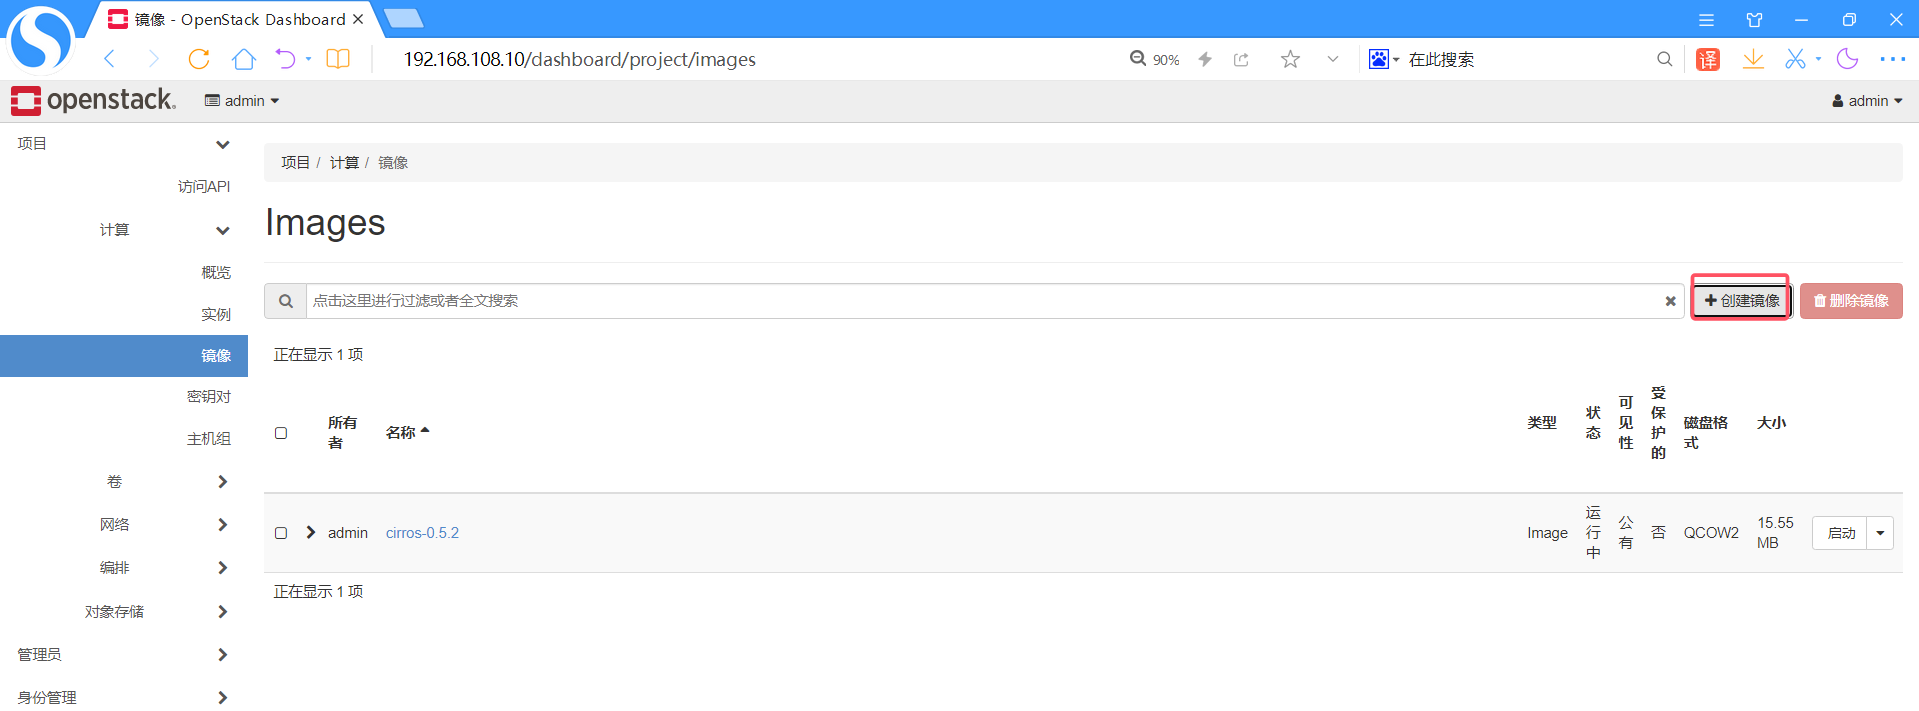
Task: Click the lightning speed mode icon
Action: tap(1205, 59)
